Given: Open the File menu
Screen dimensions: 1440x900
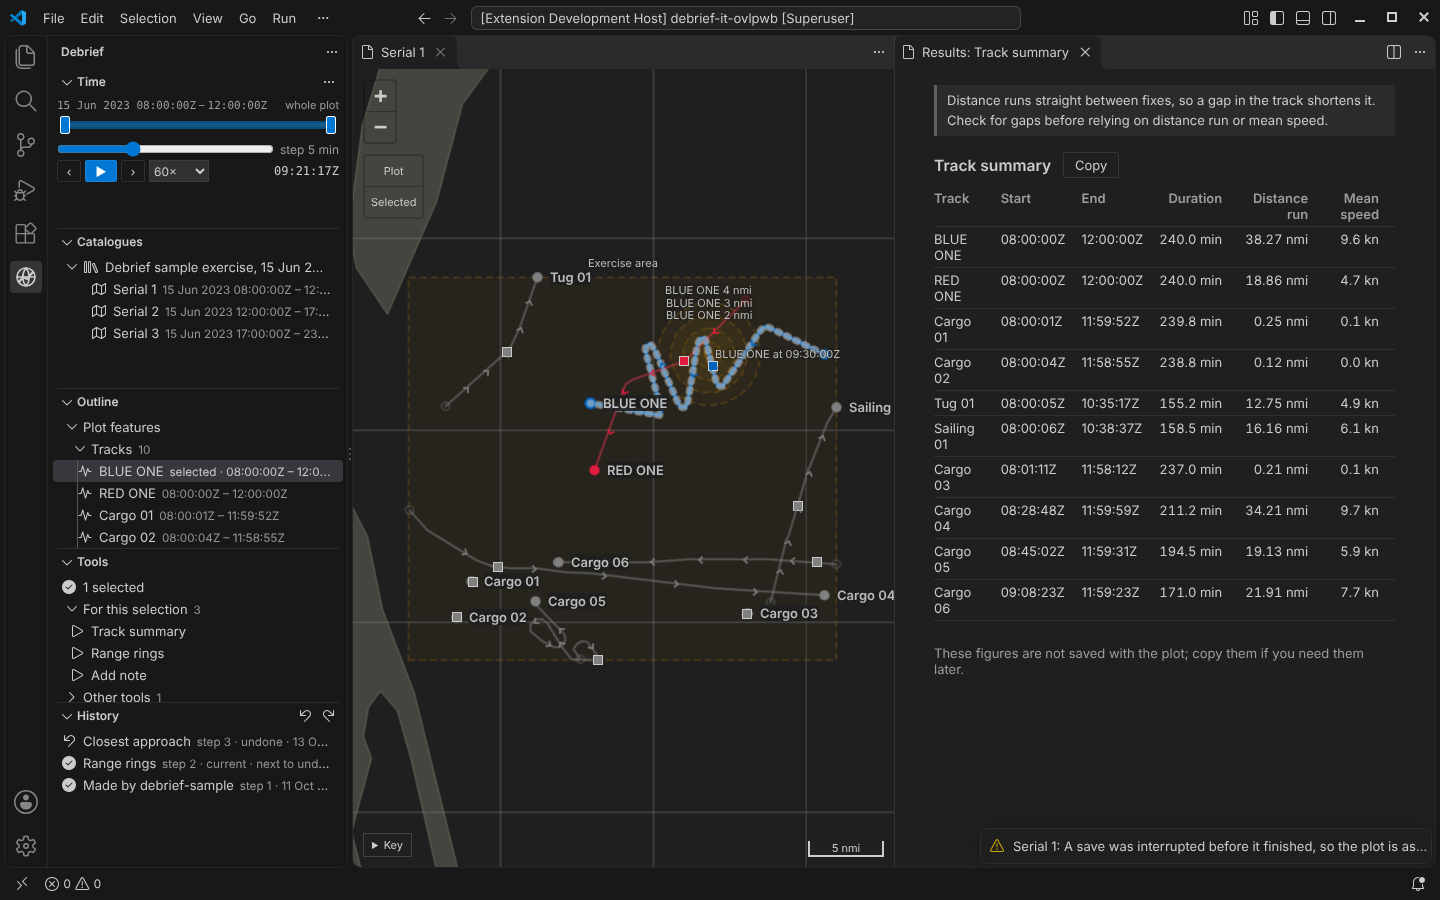Looking at the screenshot, I should tap(54, 18).
